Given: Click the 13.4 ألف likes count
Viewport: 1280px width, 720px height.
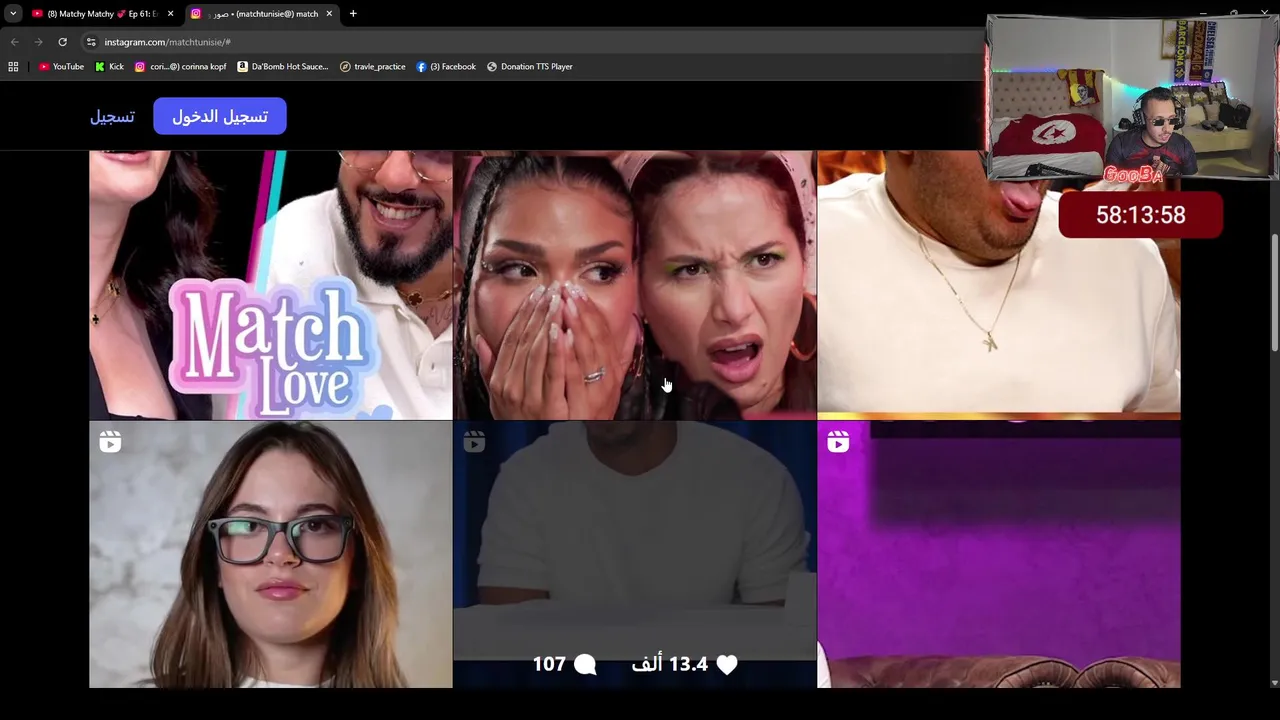Looking at the screenshot, I should (670, 664).
